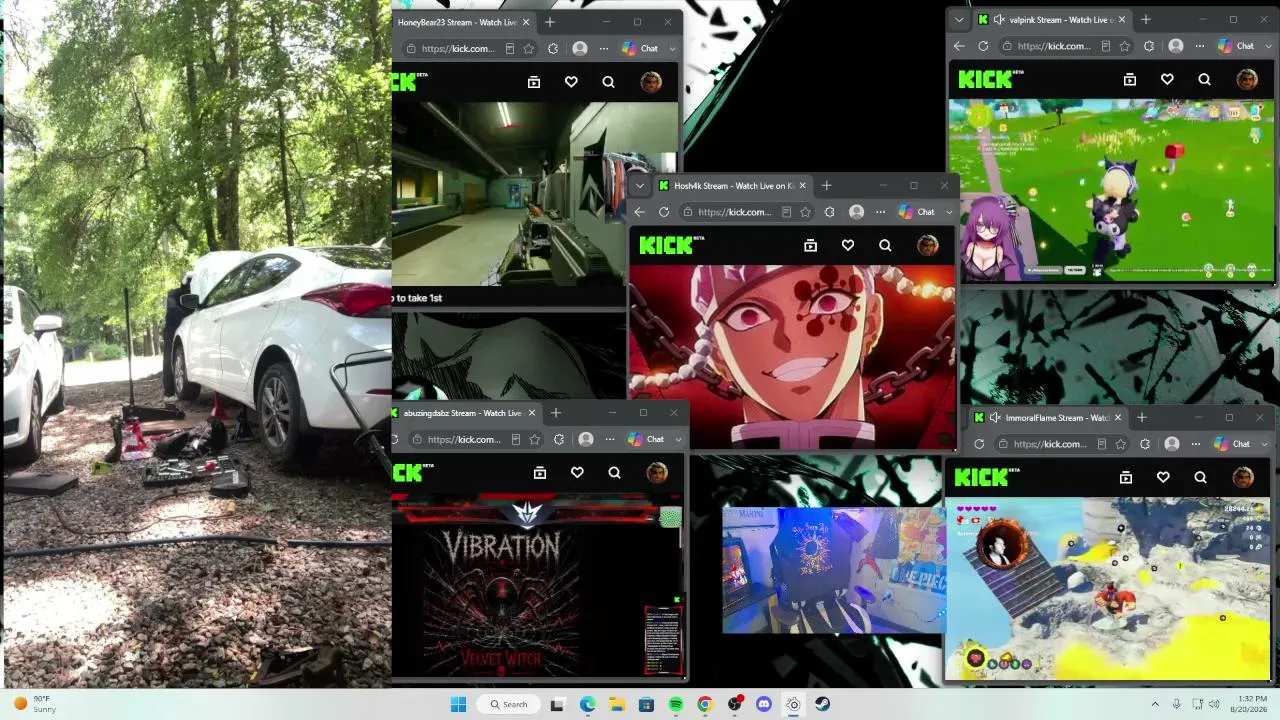The height and width of the screenshot is (720, 1280).
Task: Open Kick profile avatar in ImmoralFlame window
Action: 1243,477
